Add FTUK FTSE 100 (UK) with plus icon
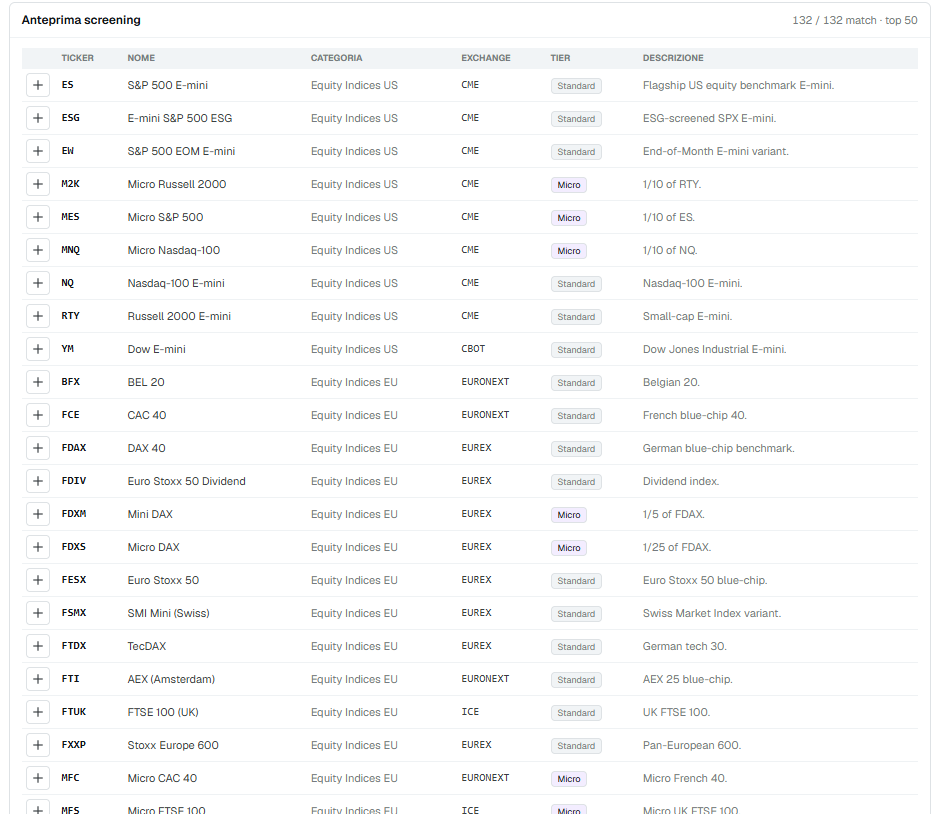This screenshot has width=935, height=814. tap(38, 712)
